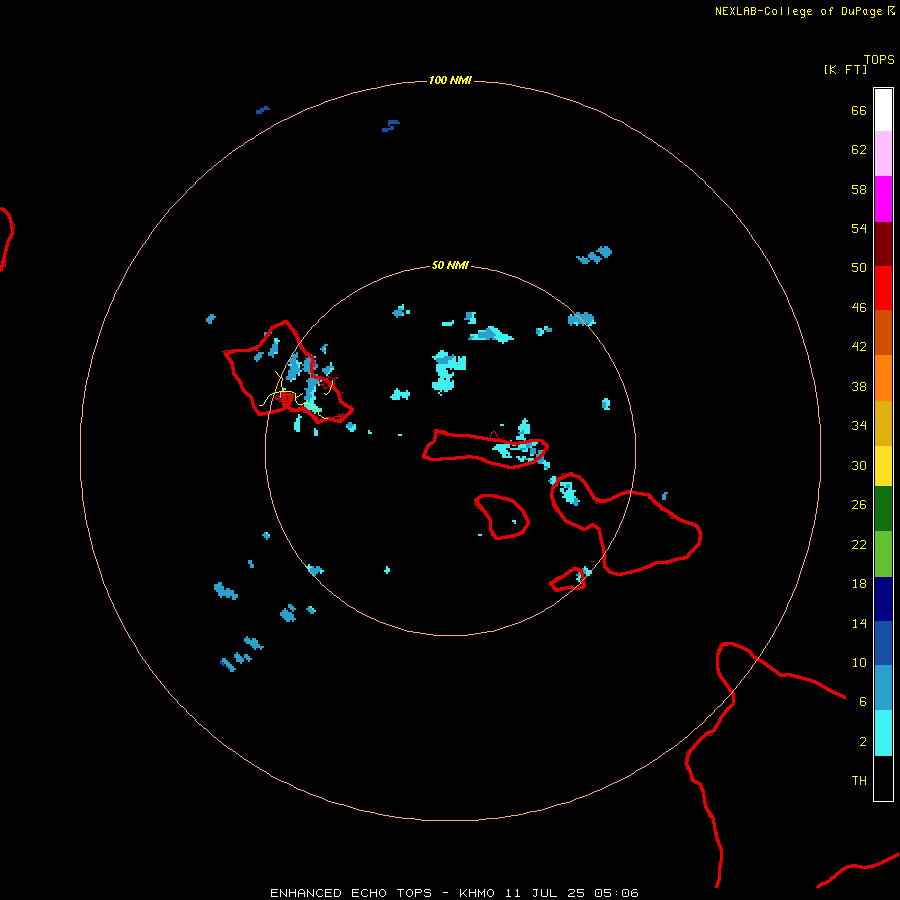
Task: Click the light pink legend swatch
Action: [x=883, y=153]
